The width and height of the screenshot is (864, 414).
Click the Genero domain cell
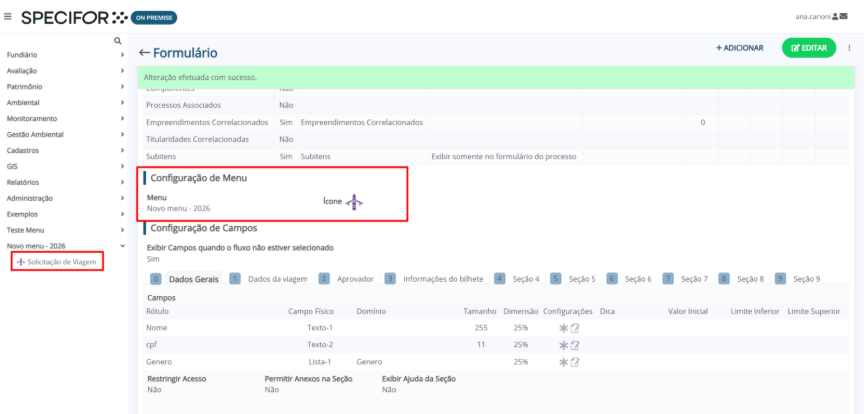[369, 362]
